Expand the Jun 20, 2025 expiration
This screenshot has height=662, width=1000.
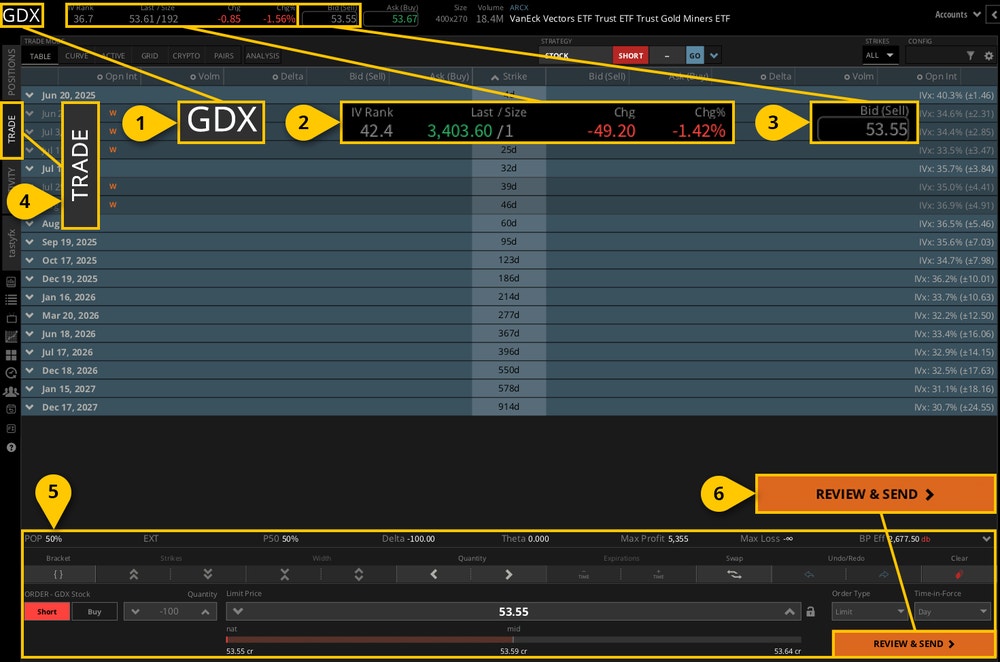(x=29, y=95)
